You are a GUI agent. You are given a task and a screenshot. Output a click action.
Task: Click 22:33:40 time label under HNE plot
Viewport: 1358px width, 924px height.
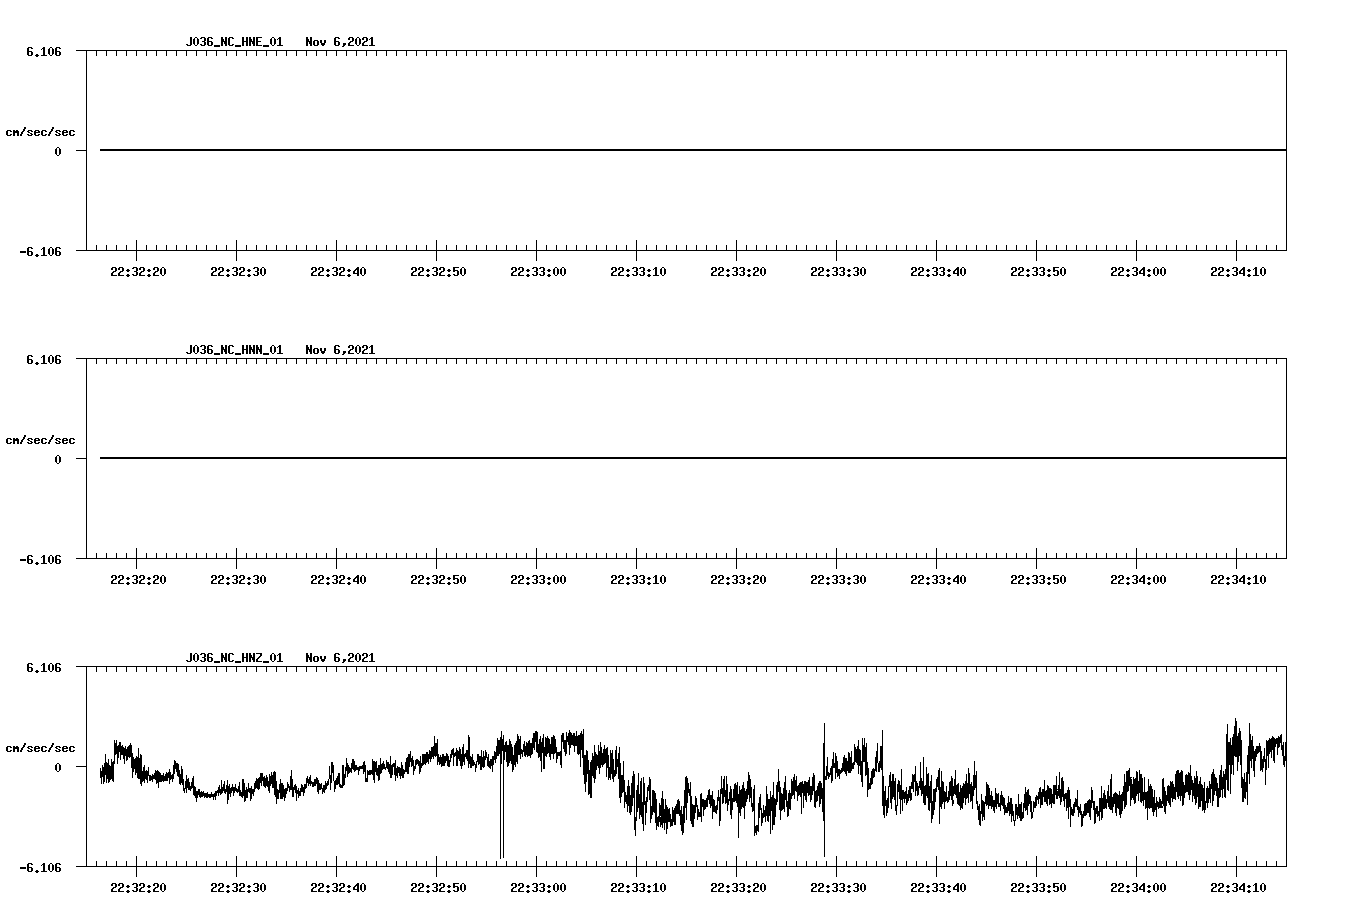tap(938, 272)
